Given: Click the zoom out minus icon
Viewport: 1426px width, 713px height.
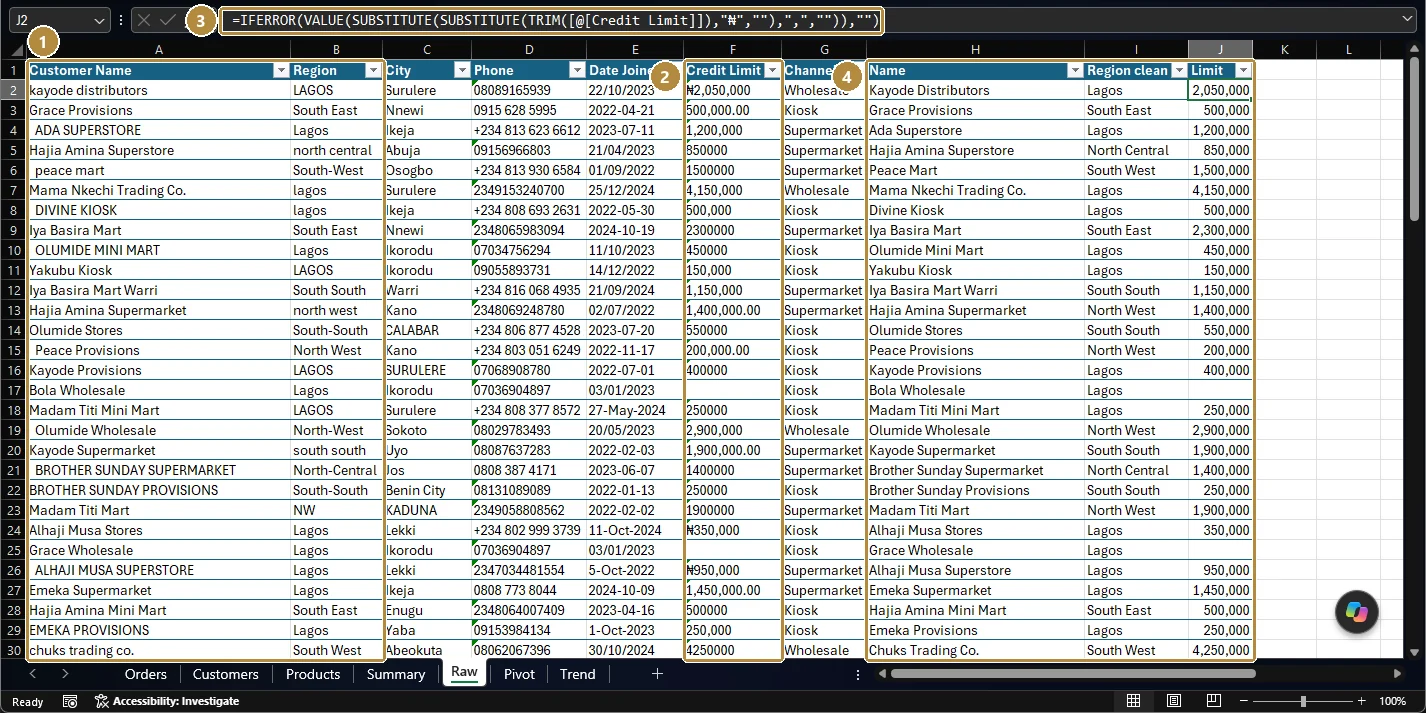Looking at the screenshot, I should (1243, 701).
